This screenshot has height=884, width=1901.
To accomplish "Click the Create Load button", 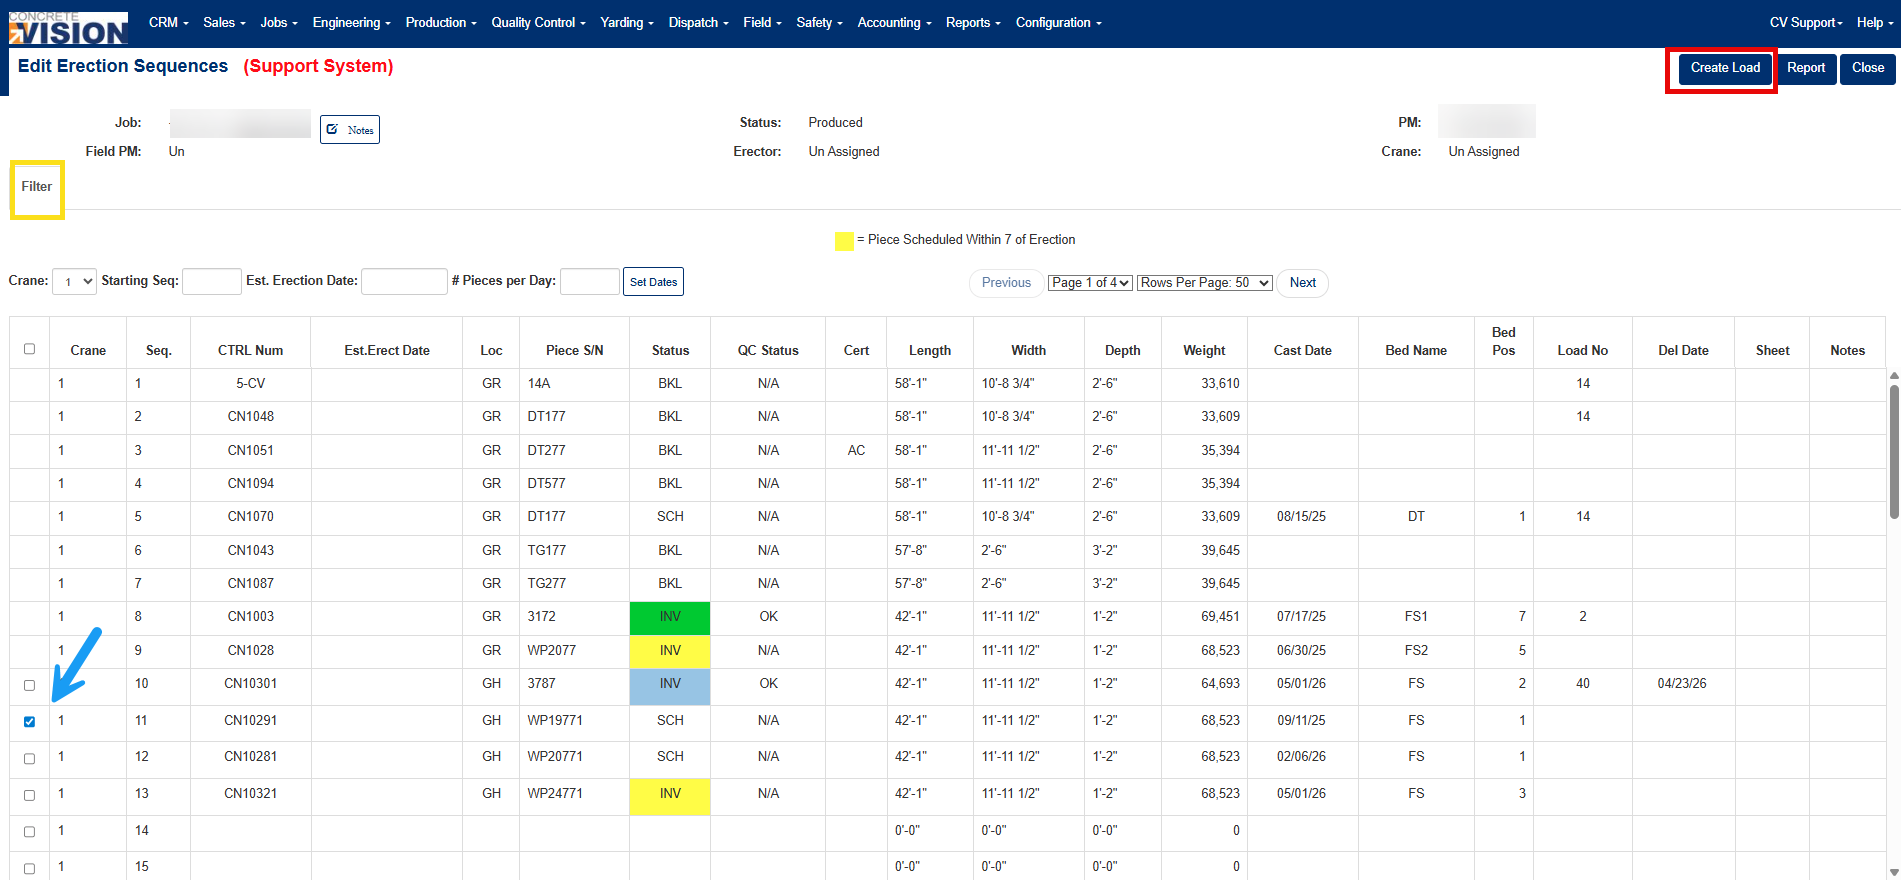I will point(1725,68).
